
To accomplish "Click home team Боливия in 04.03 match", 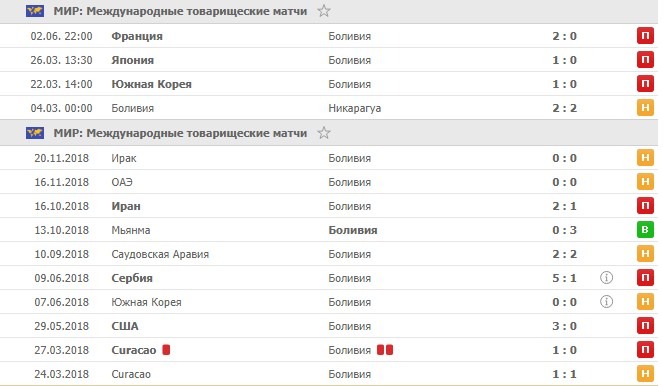I will click(x=133, y=108).
